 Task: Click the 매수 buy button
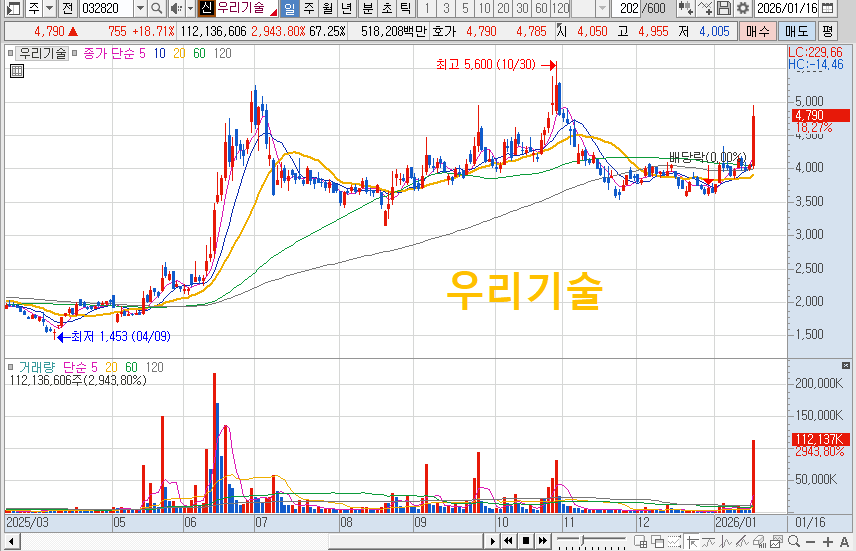tap(758, 31)
